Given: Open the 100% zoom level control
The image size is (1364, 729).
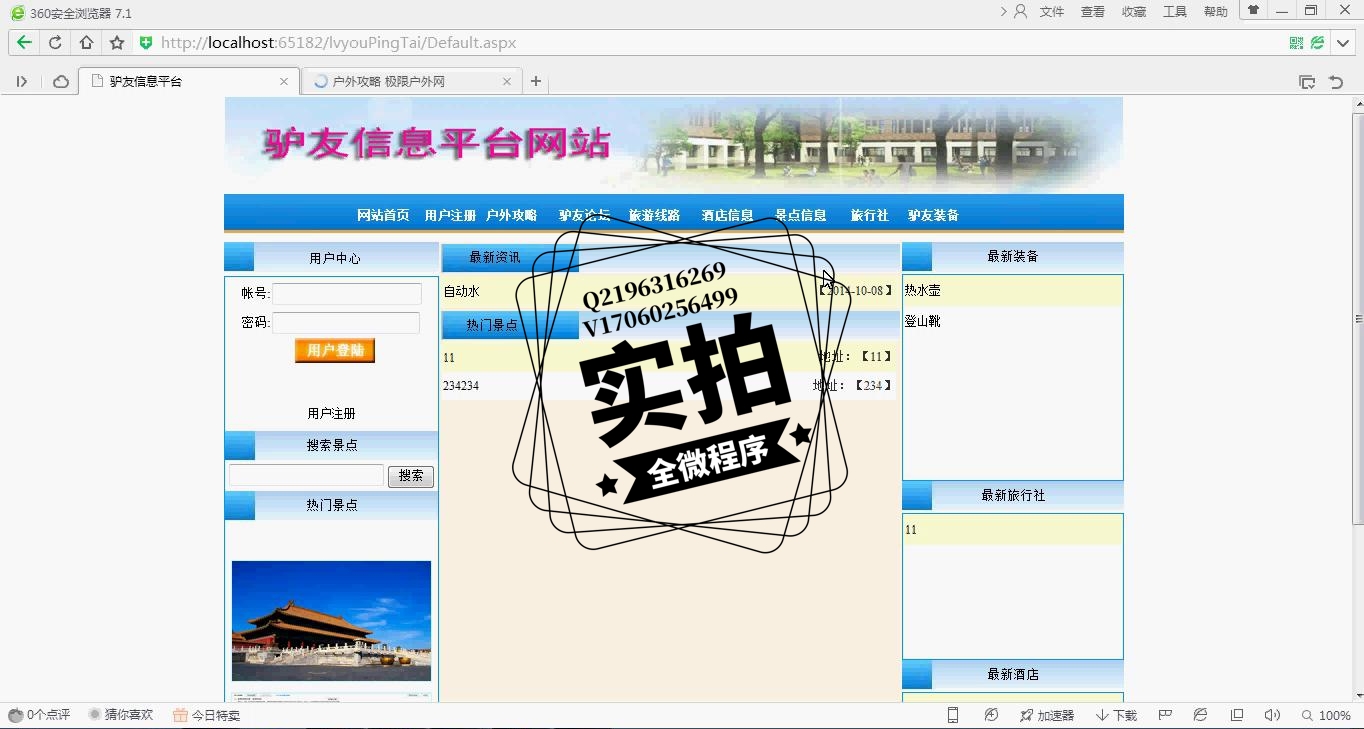Looking at the screenshot, I should (x=1327, y=715).
